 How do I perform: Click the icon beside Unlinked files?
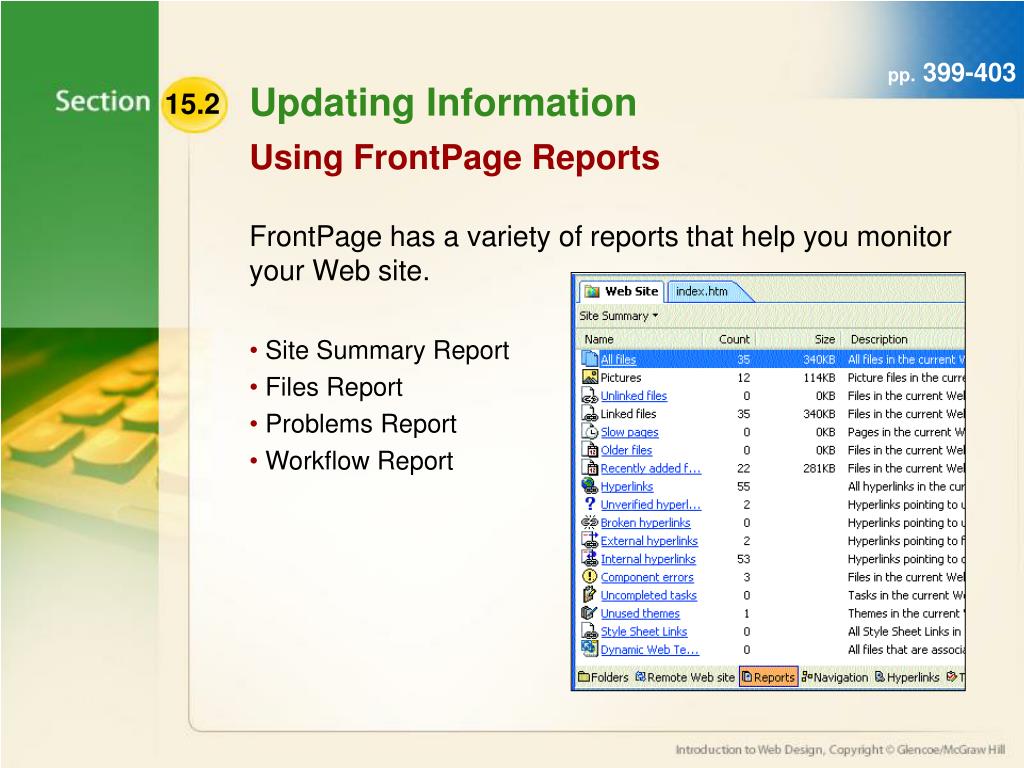(590, 395)
